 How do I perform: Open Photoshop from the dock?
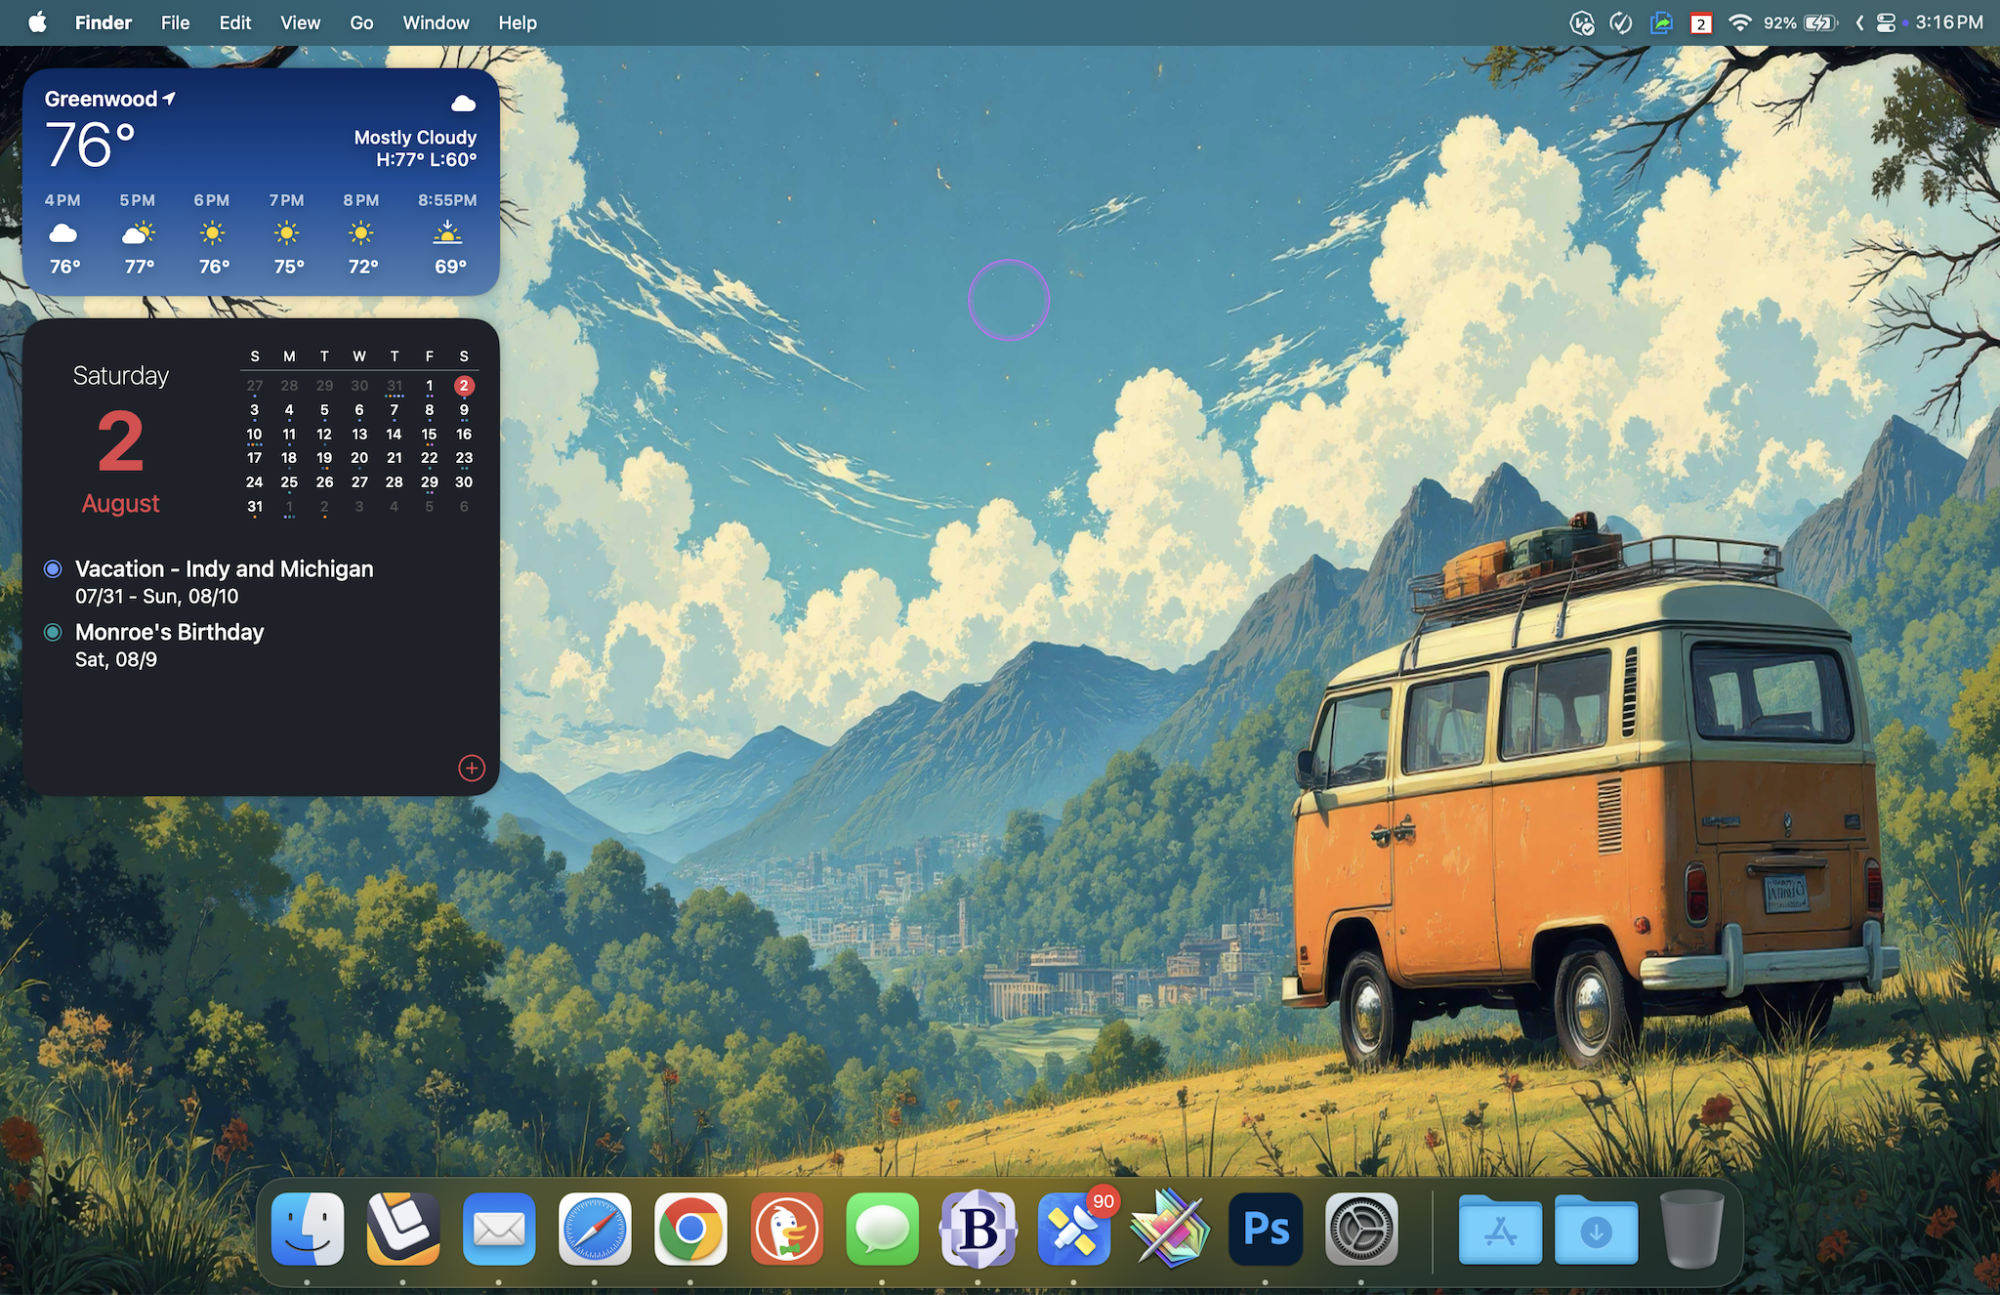1265,1229
